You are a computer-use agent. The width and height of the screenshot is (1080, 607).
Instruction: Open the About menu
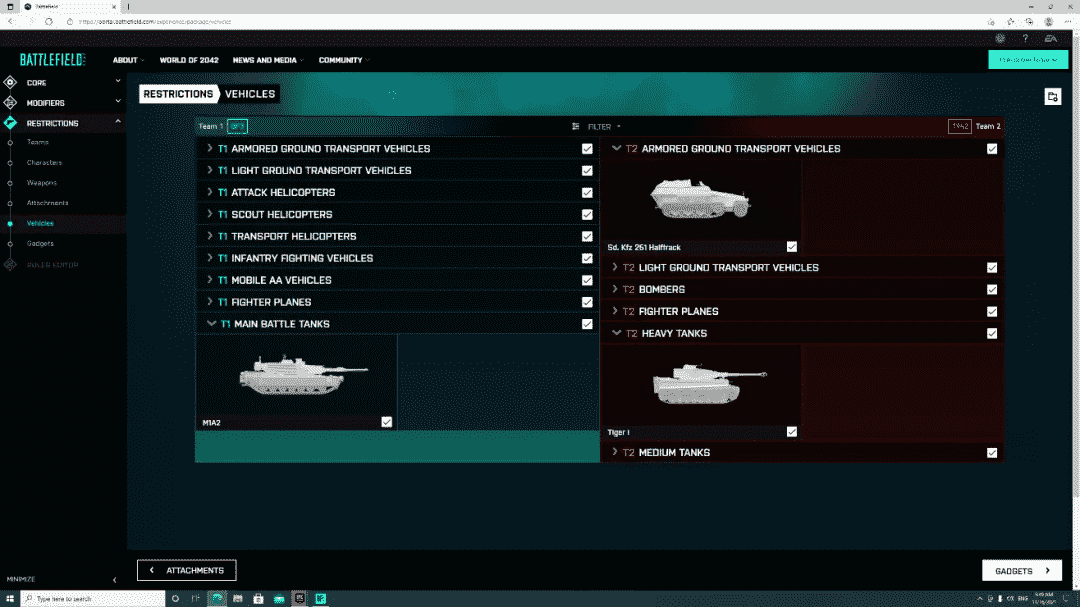[128, 61]
